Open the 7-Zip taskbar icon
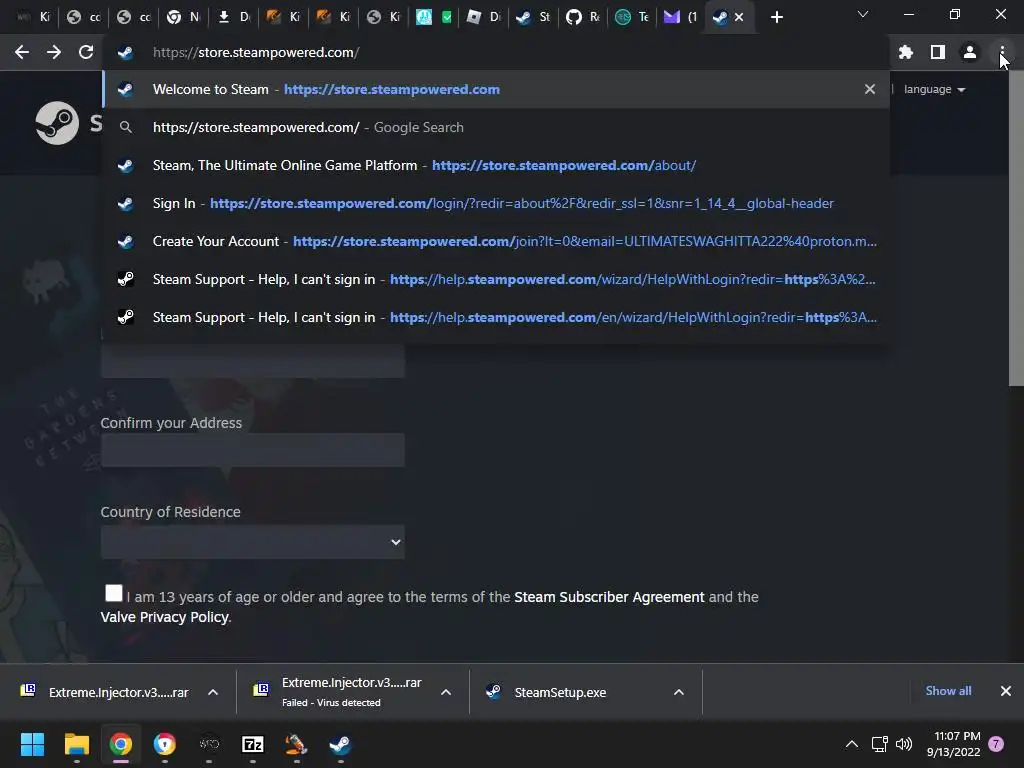 [253, 744]
